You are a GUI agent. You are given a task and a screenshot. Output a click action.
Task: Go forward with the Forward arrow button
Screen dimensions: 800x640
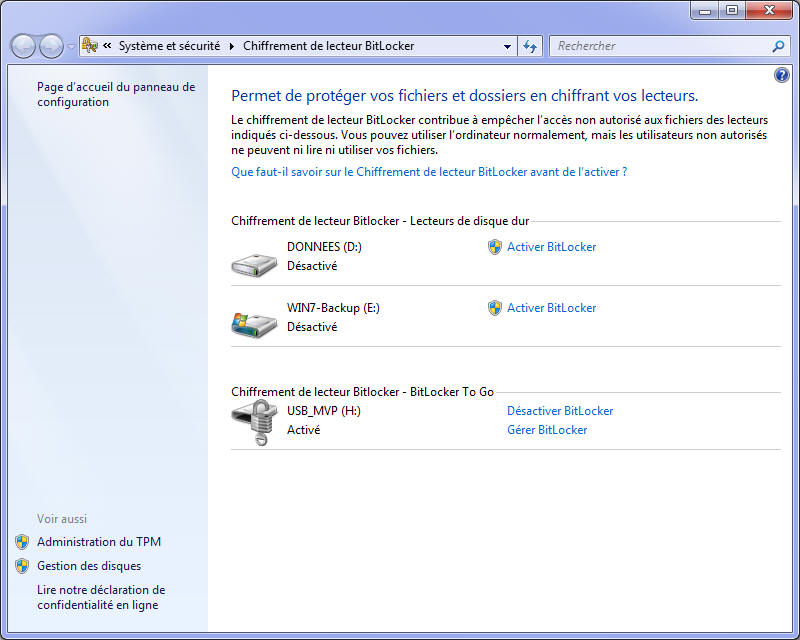coord(50,46)
